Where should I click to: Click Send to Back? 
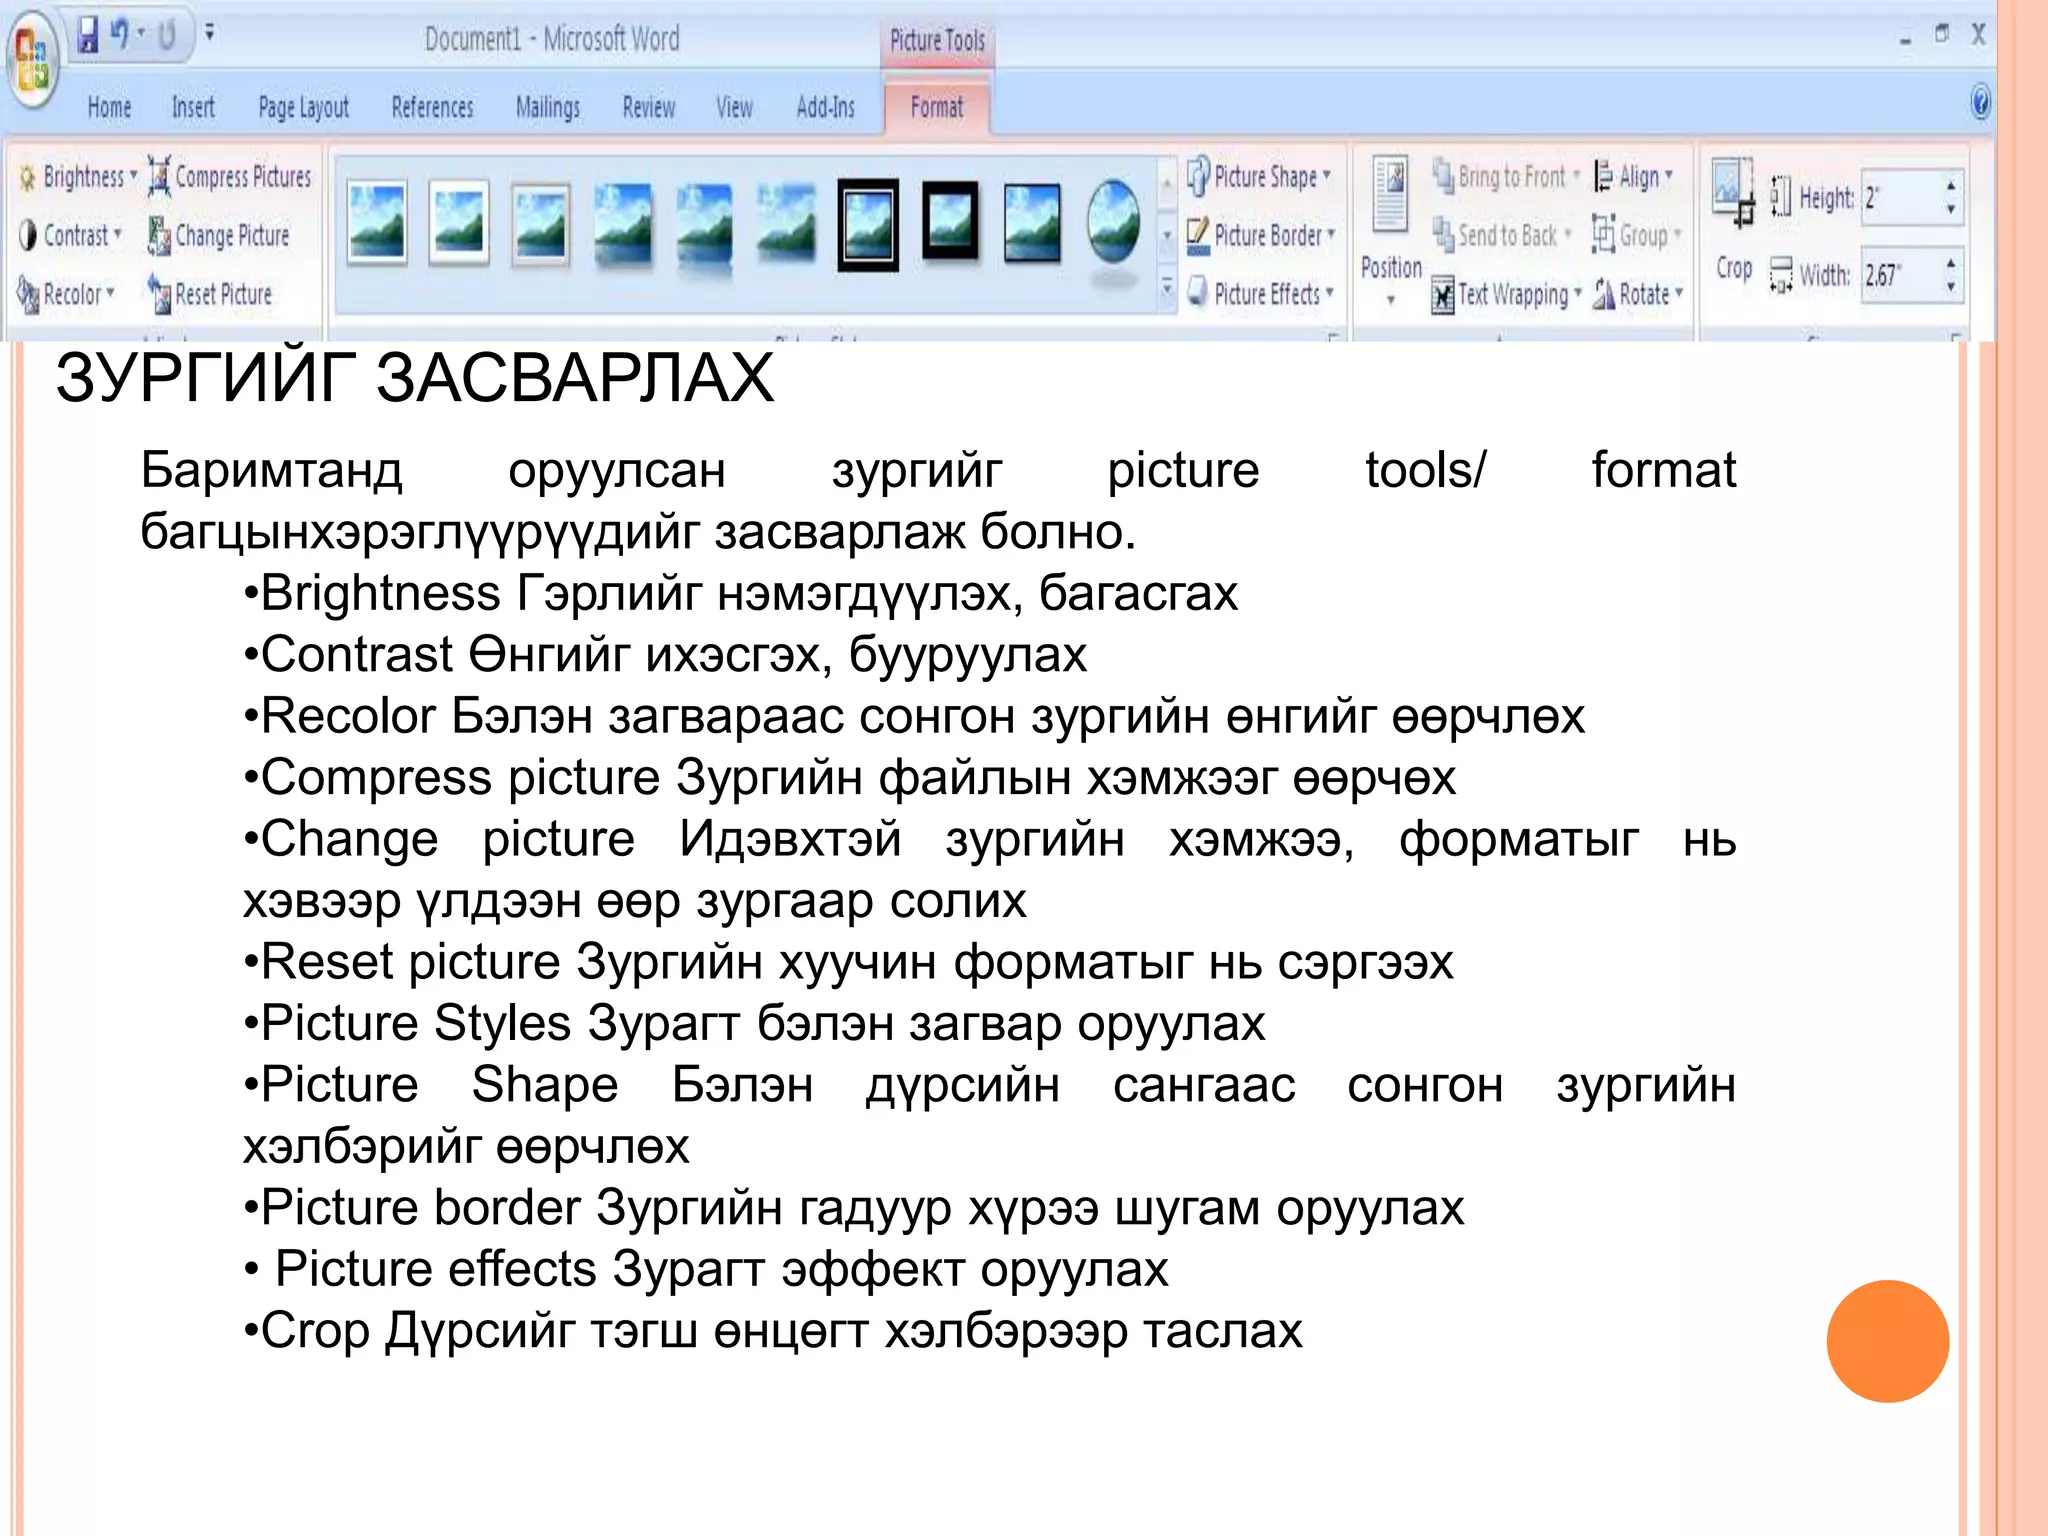[x=1502, y=236]
